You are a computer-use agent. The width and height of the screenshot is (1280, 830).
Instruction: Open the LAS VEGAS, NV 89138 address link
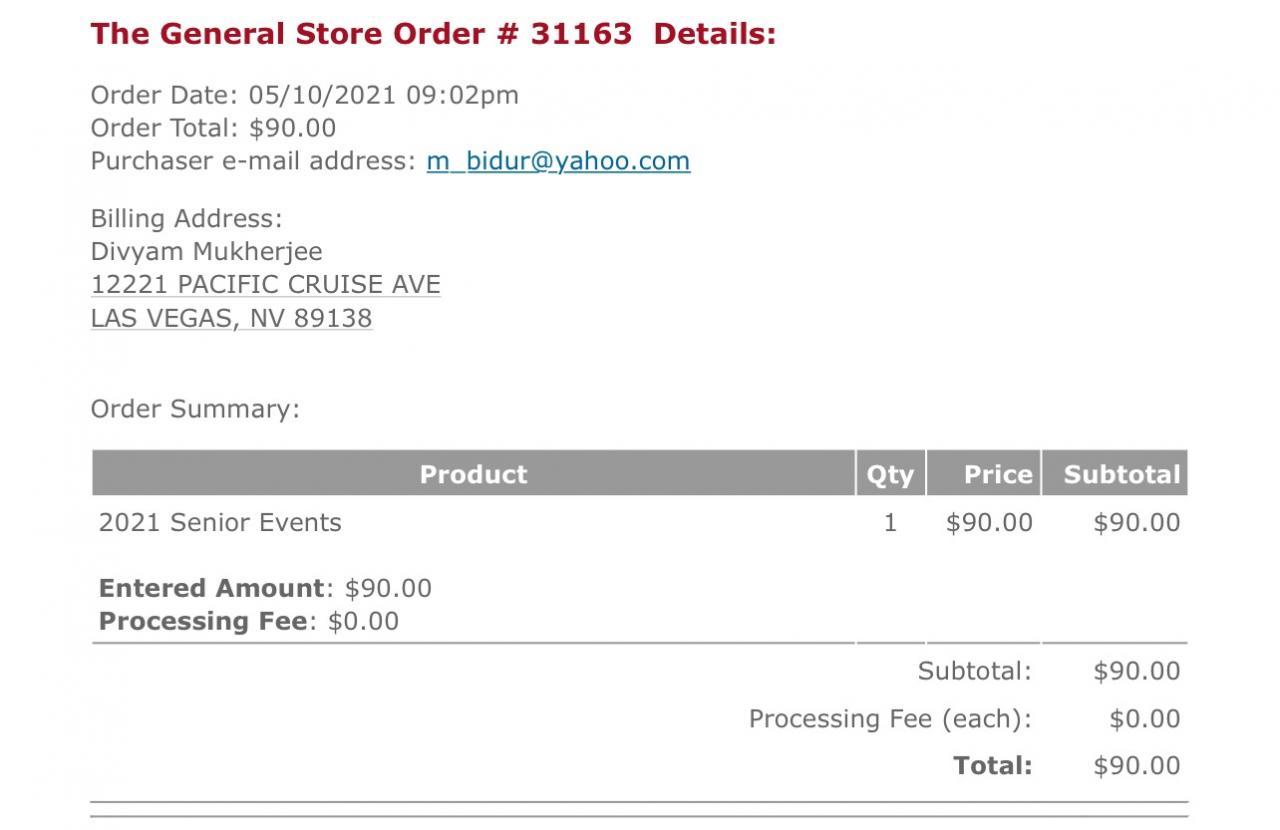pos(231,319)
